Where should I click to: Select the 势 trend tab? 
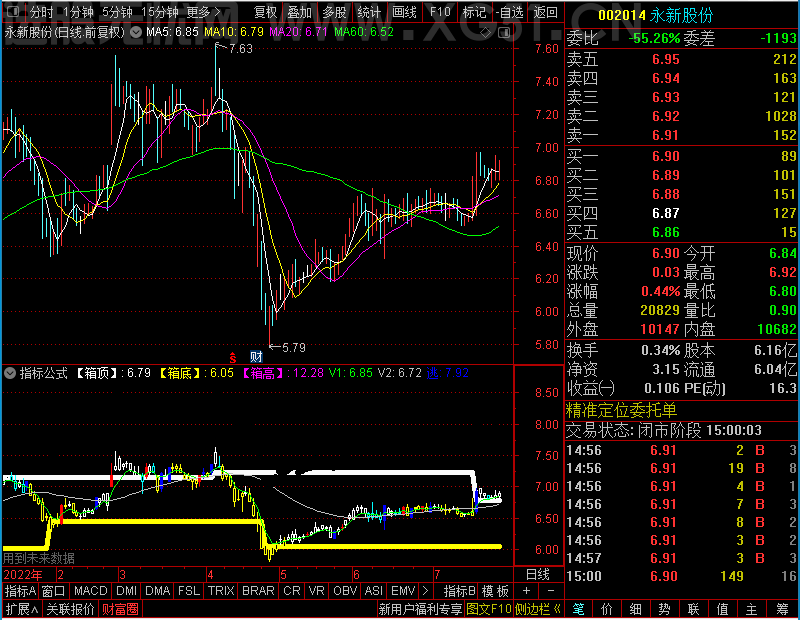(664, 609)
